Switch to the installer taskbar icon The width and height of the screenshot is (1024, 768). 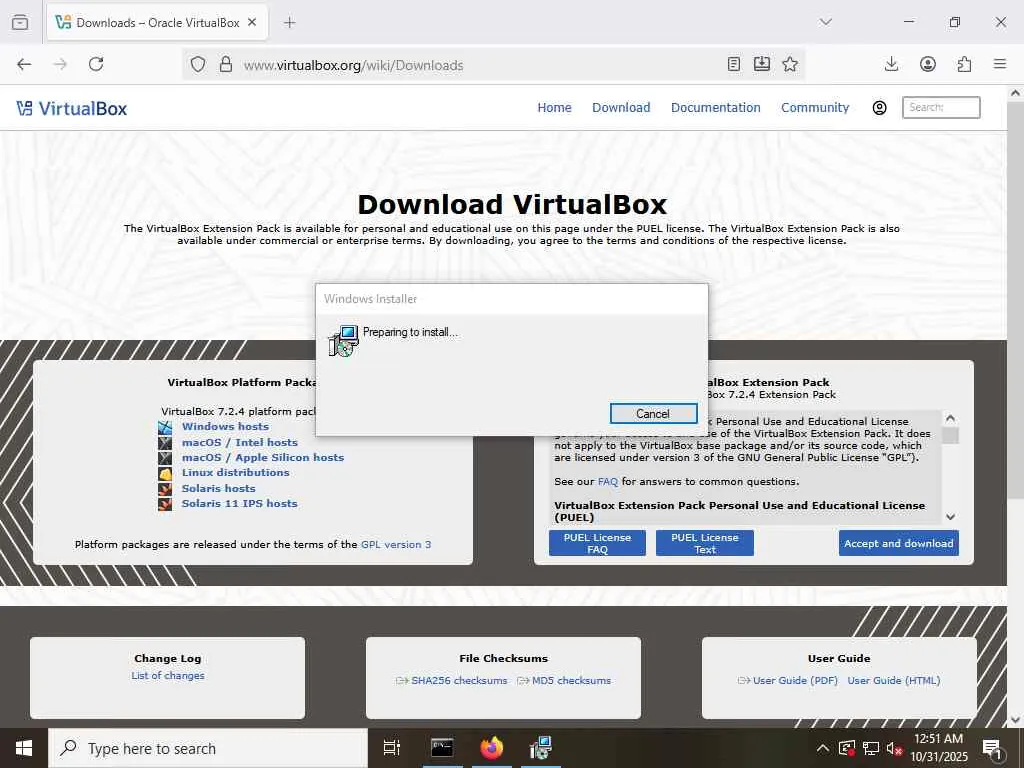click(541, 748)
